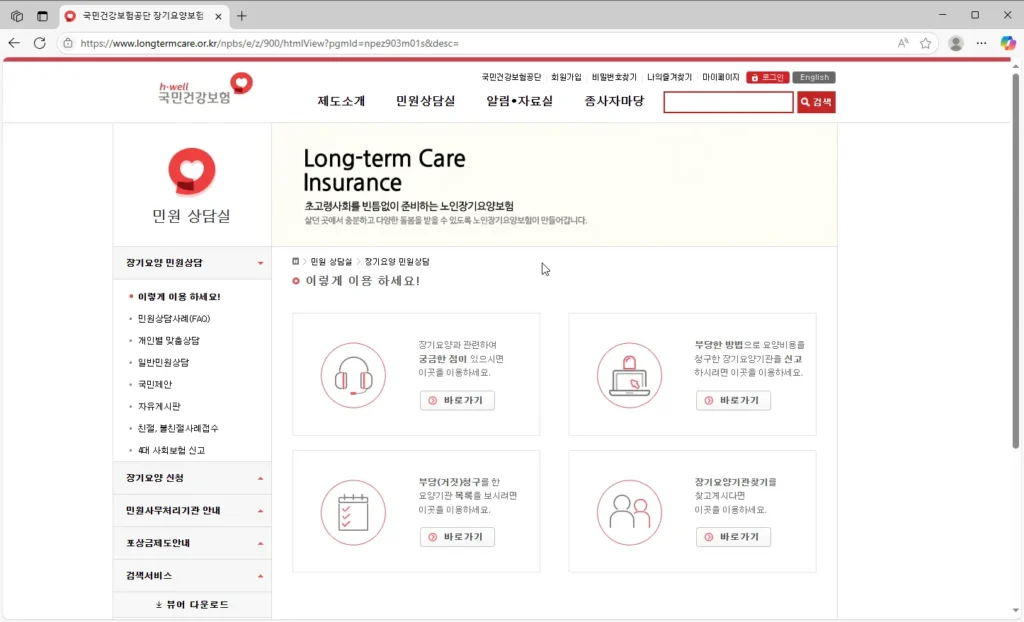1024x622 pixels.
Task: Click the h-well 국민건강보험 logo
Action: [x=205, y=89]
